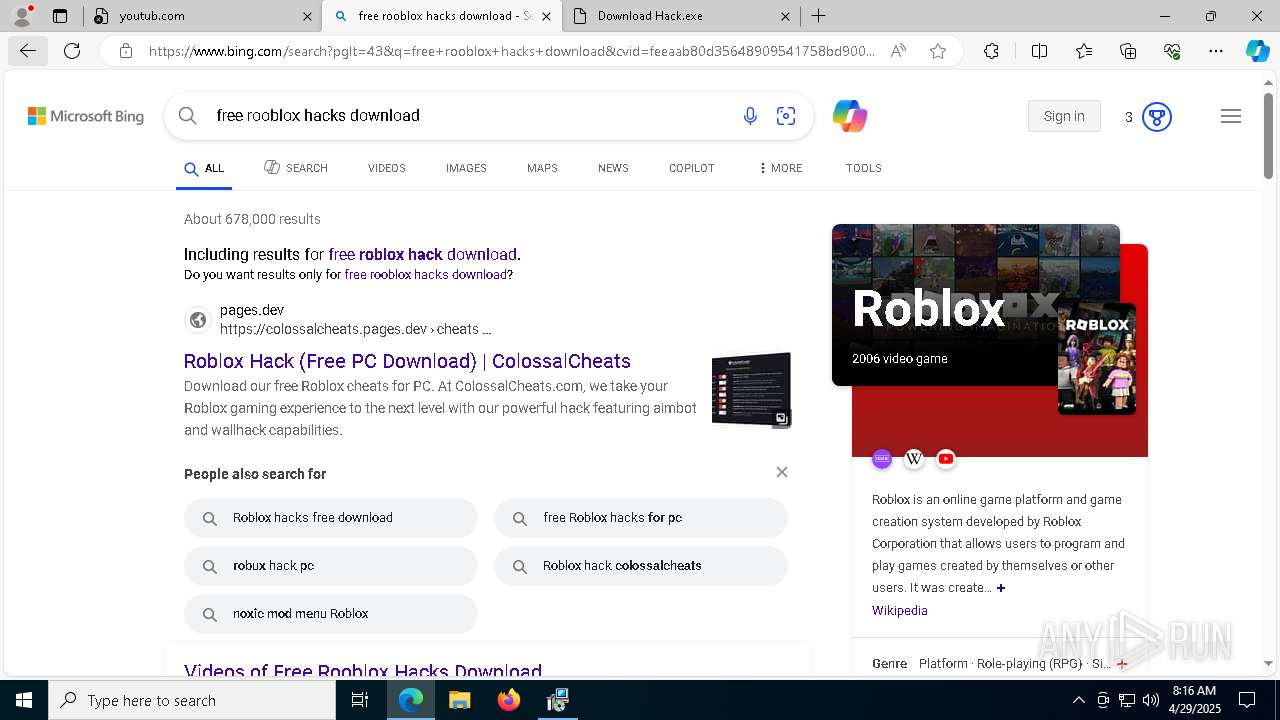Open split screen icon in toolbar
Screen dimensions: 1280x720
click(1039, 51)
